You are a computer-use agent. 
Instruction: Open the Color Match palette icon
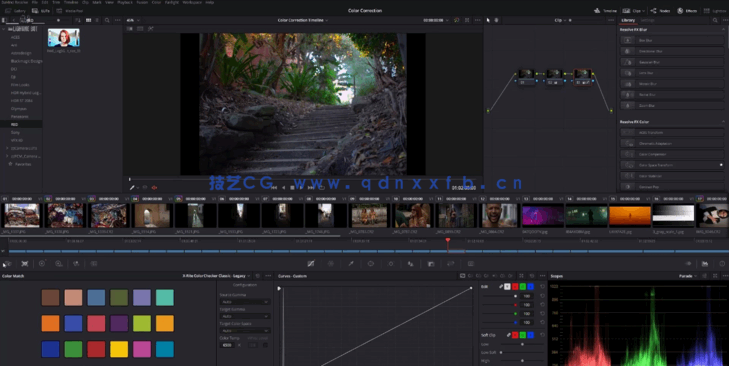[x=25, y=264]
